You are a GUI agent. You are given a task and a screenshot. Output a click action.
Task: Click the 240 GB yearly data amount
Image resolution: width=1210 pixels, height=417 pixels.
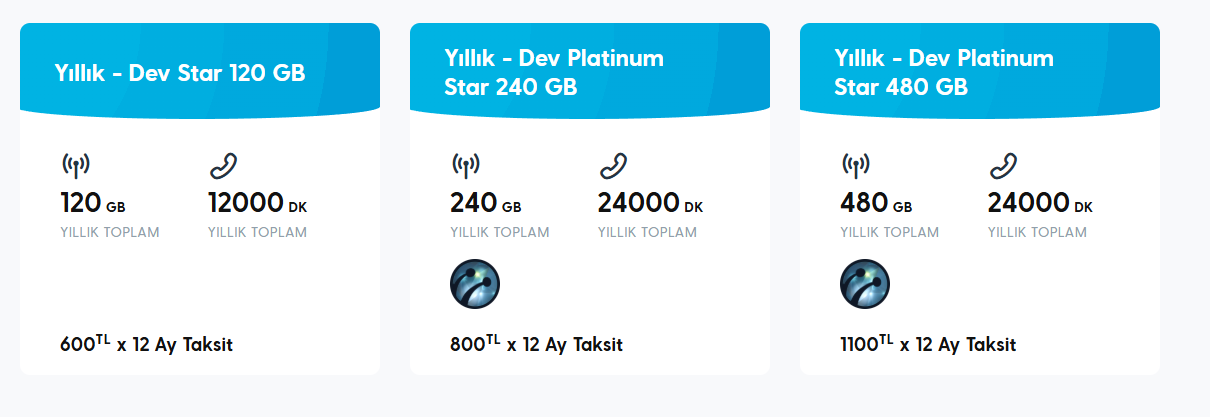(x=485, y=204)
